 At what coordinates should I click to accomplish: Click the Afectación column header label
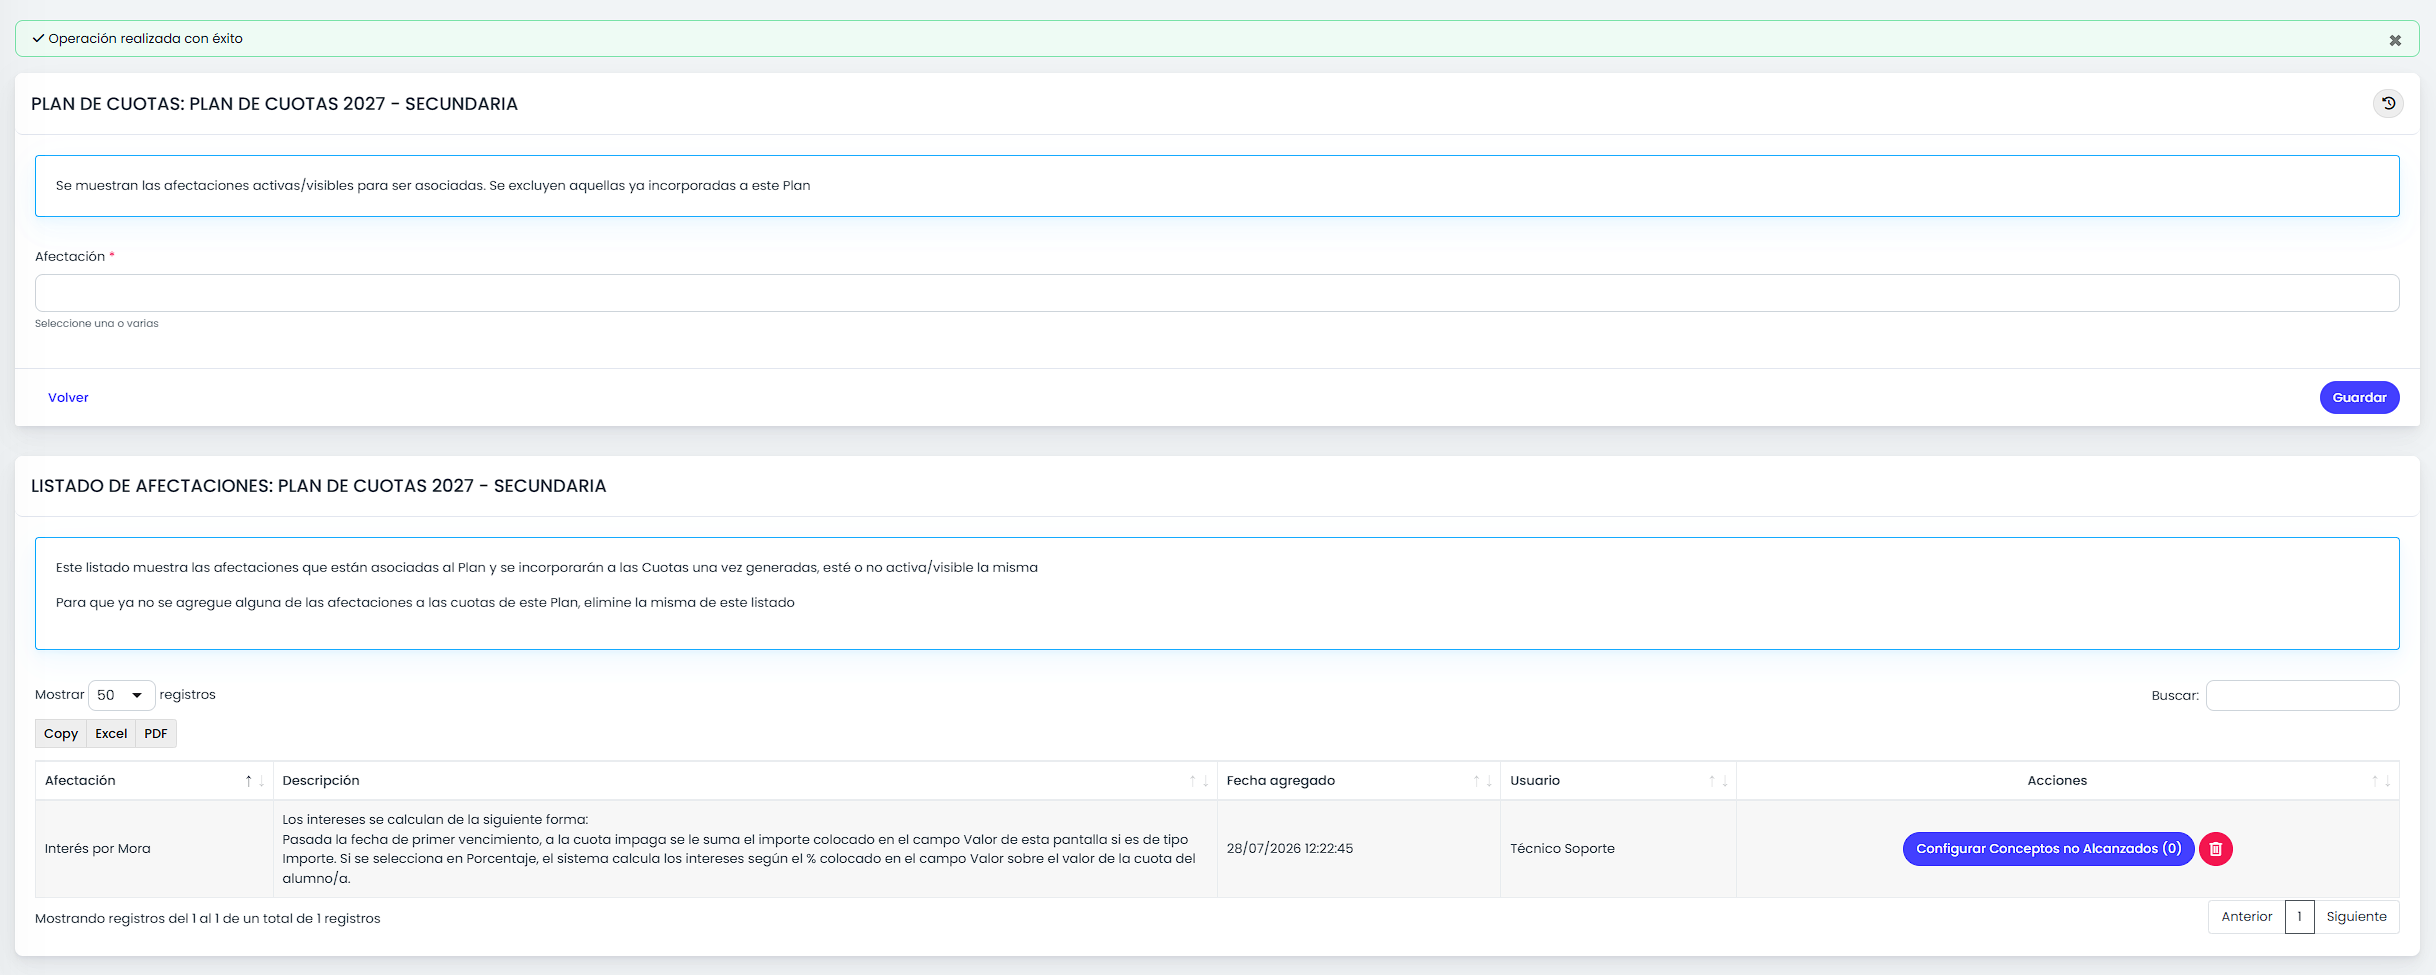(80, 781)
